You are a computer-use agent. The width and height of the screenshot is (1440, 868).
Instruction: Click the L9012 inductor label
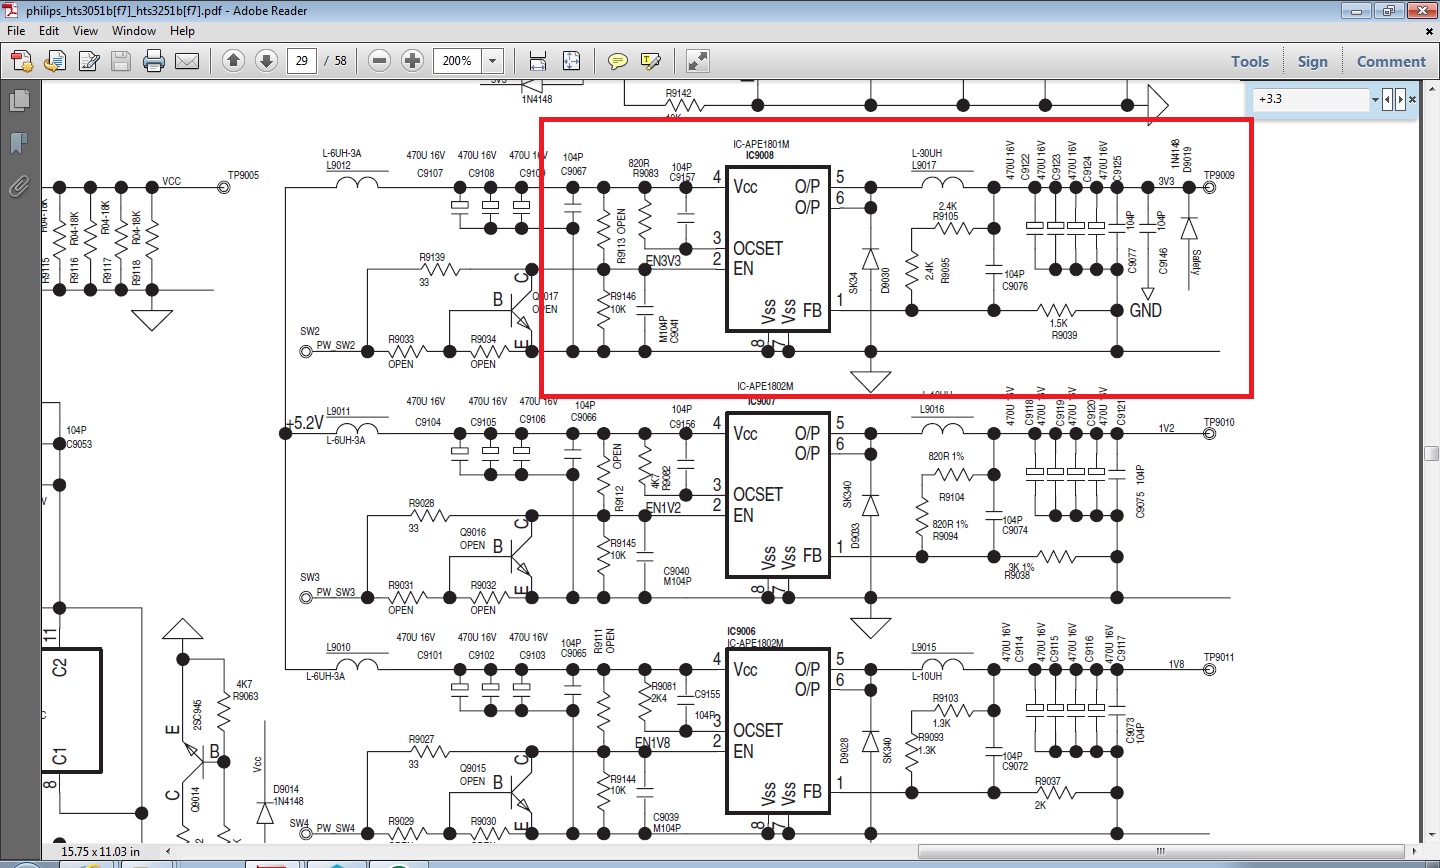[x=339, y=165]
